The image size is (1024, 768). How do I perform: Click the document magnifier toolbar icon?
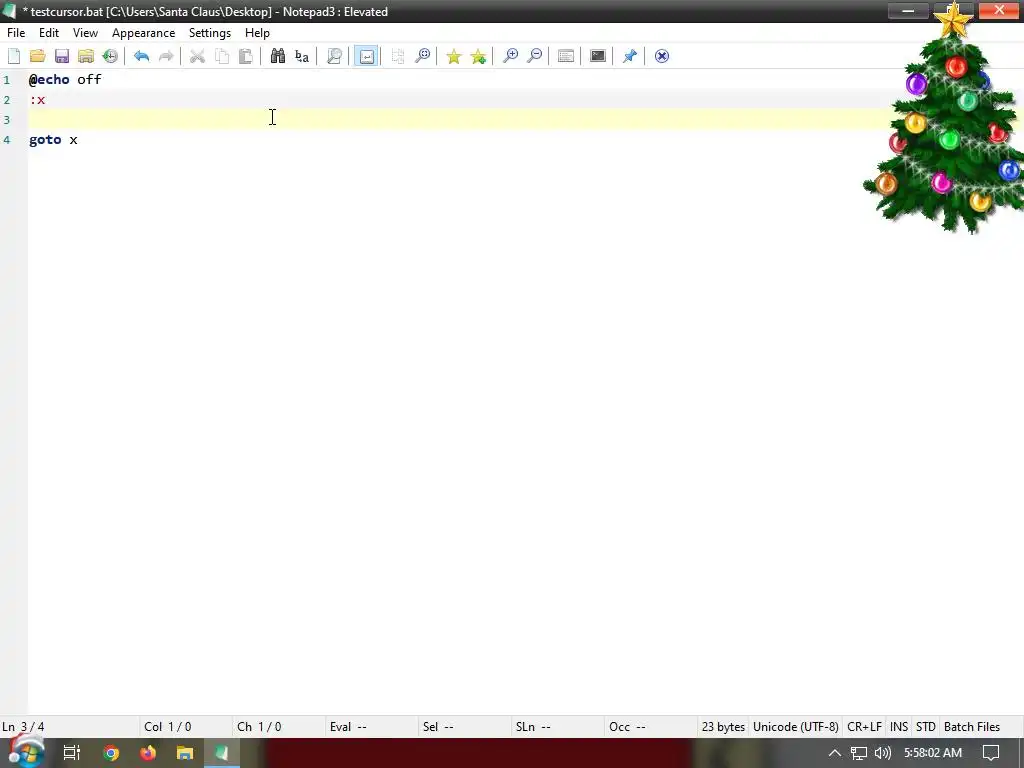click(x=334, y=56)
